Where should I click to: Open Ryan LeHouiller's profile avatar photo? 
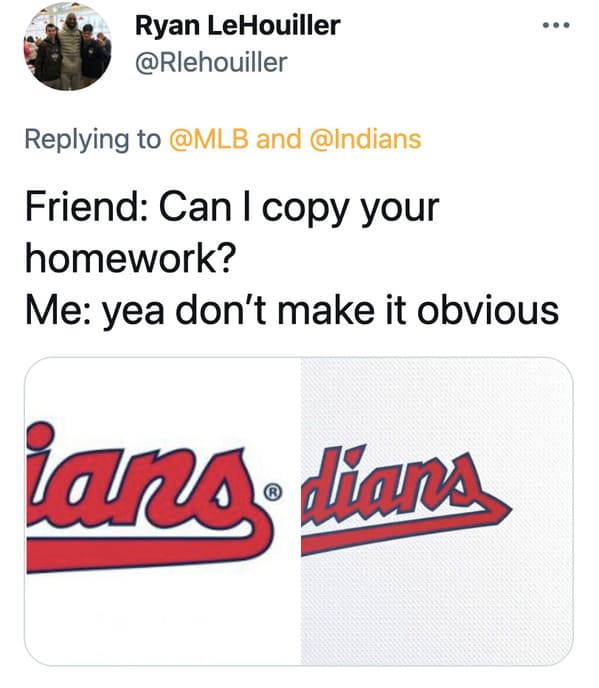[x=67, y=46]
